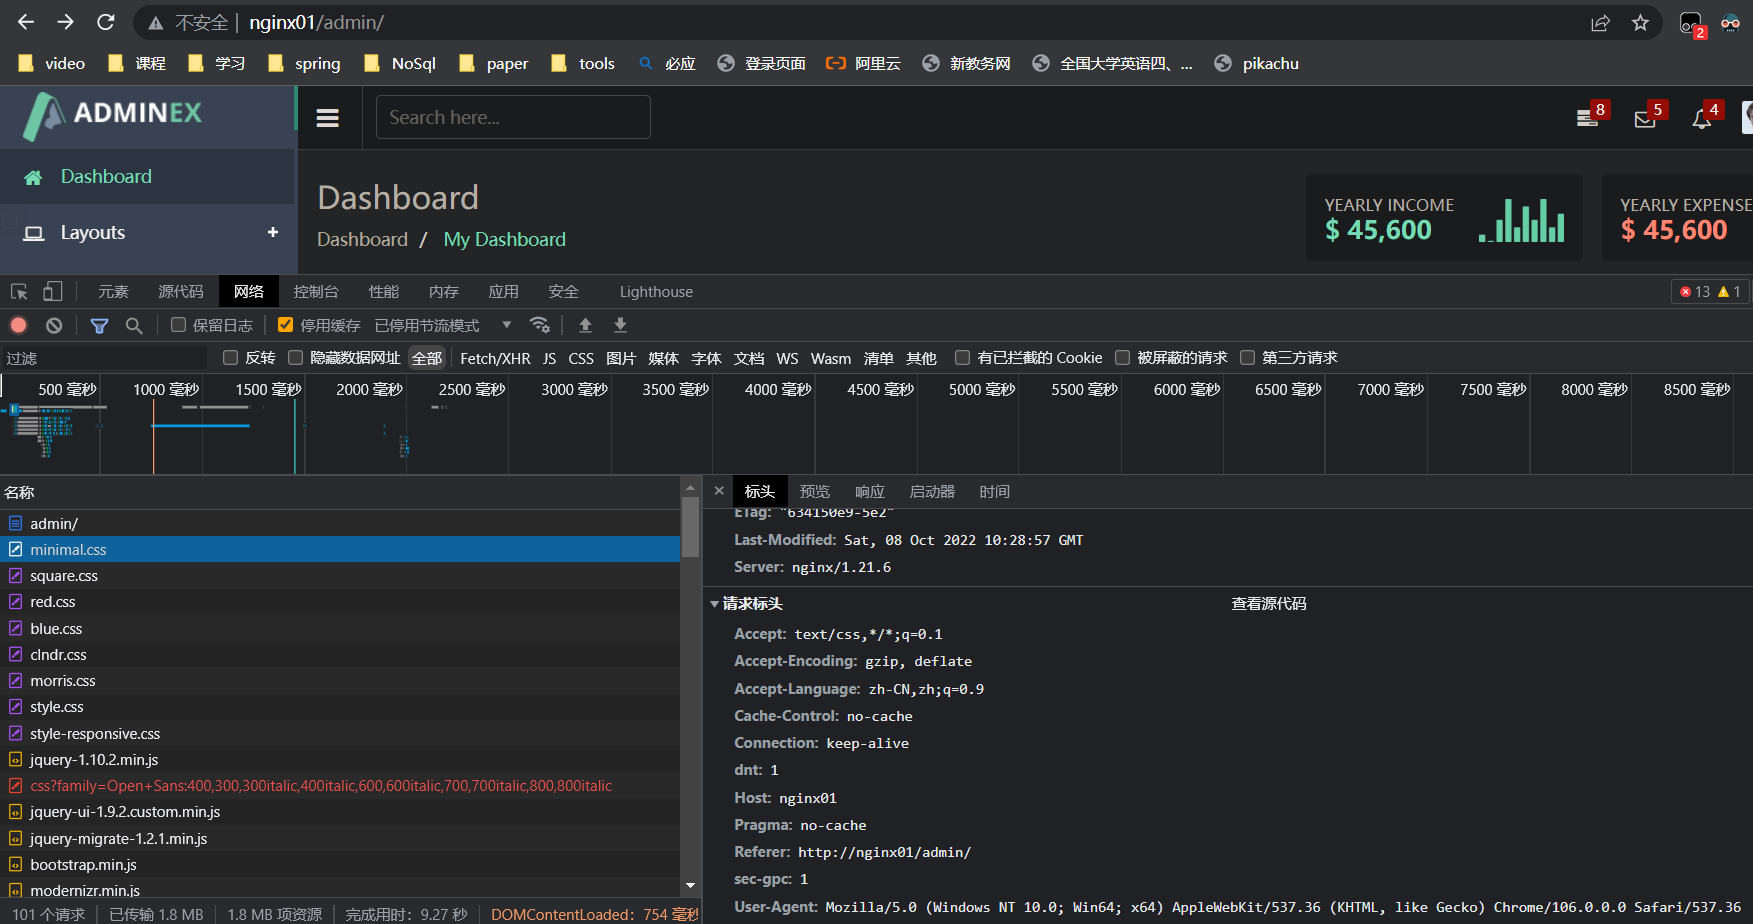Collapse the 请求标头 section

pos(714,604)
